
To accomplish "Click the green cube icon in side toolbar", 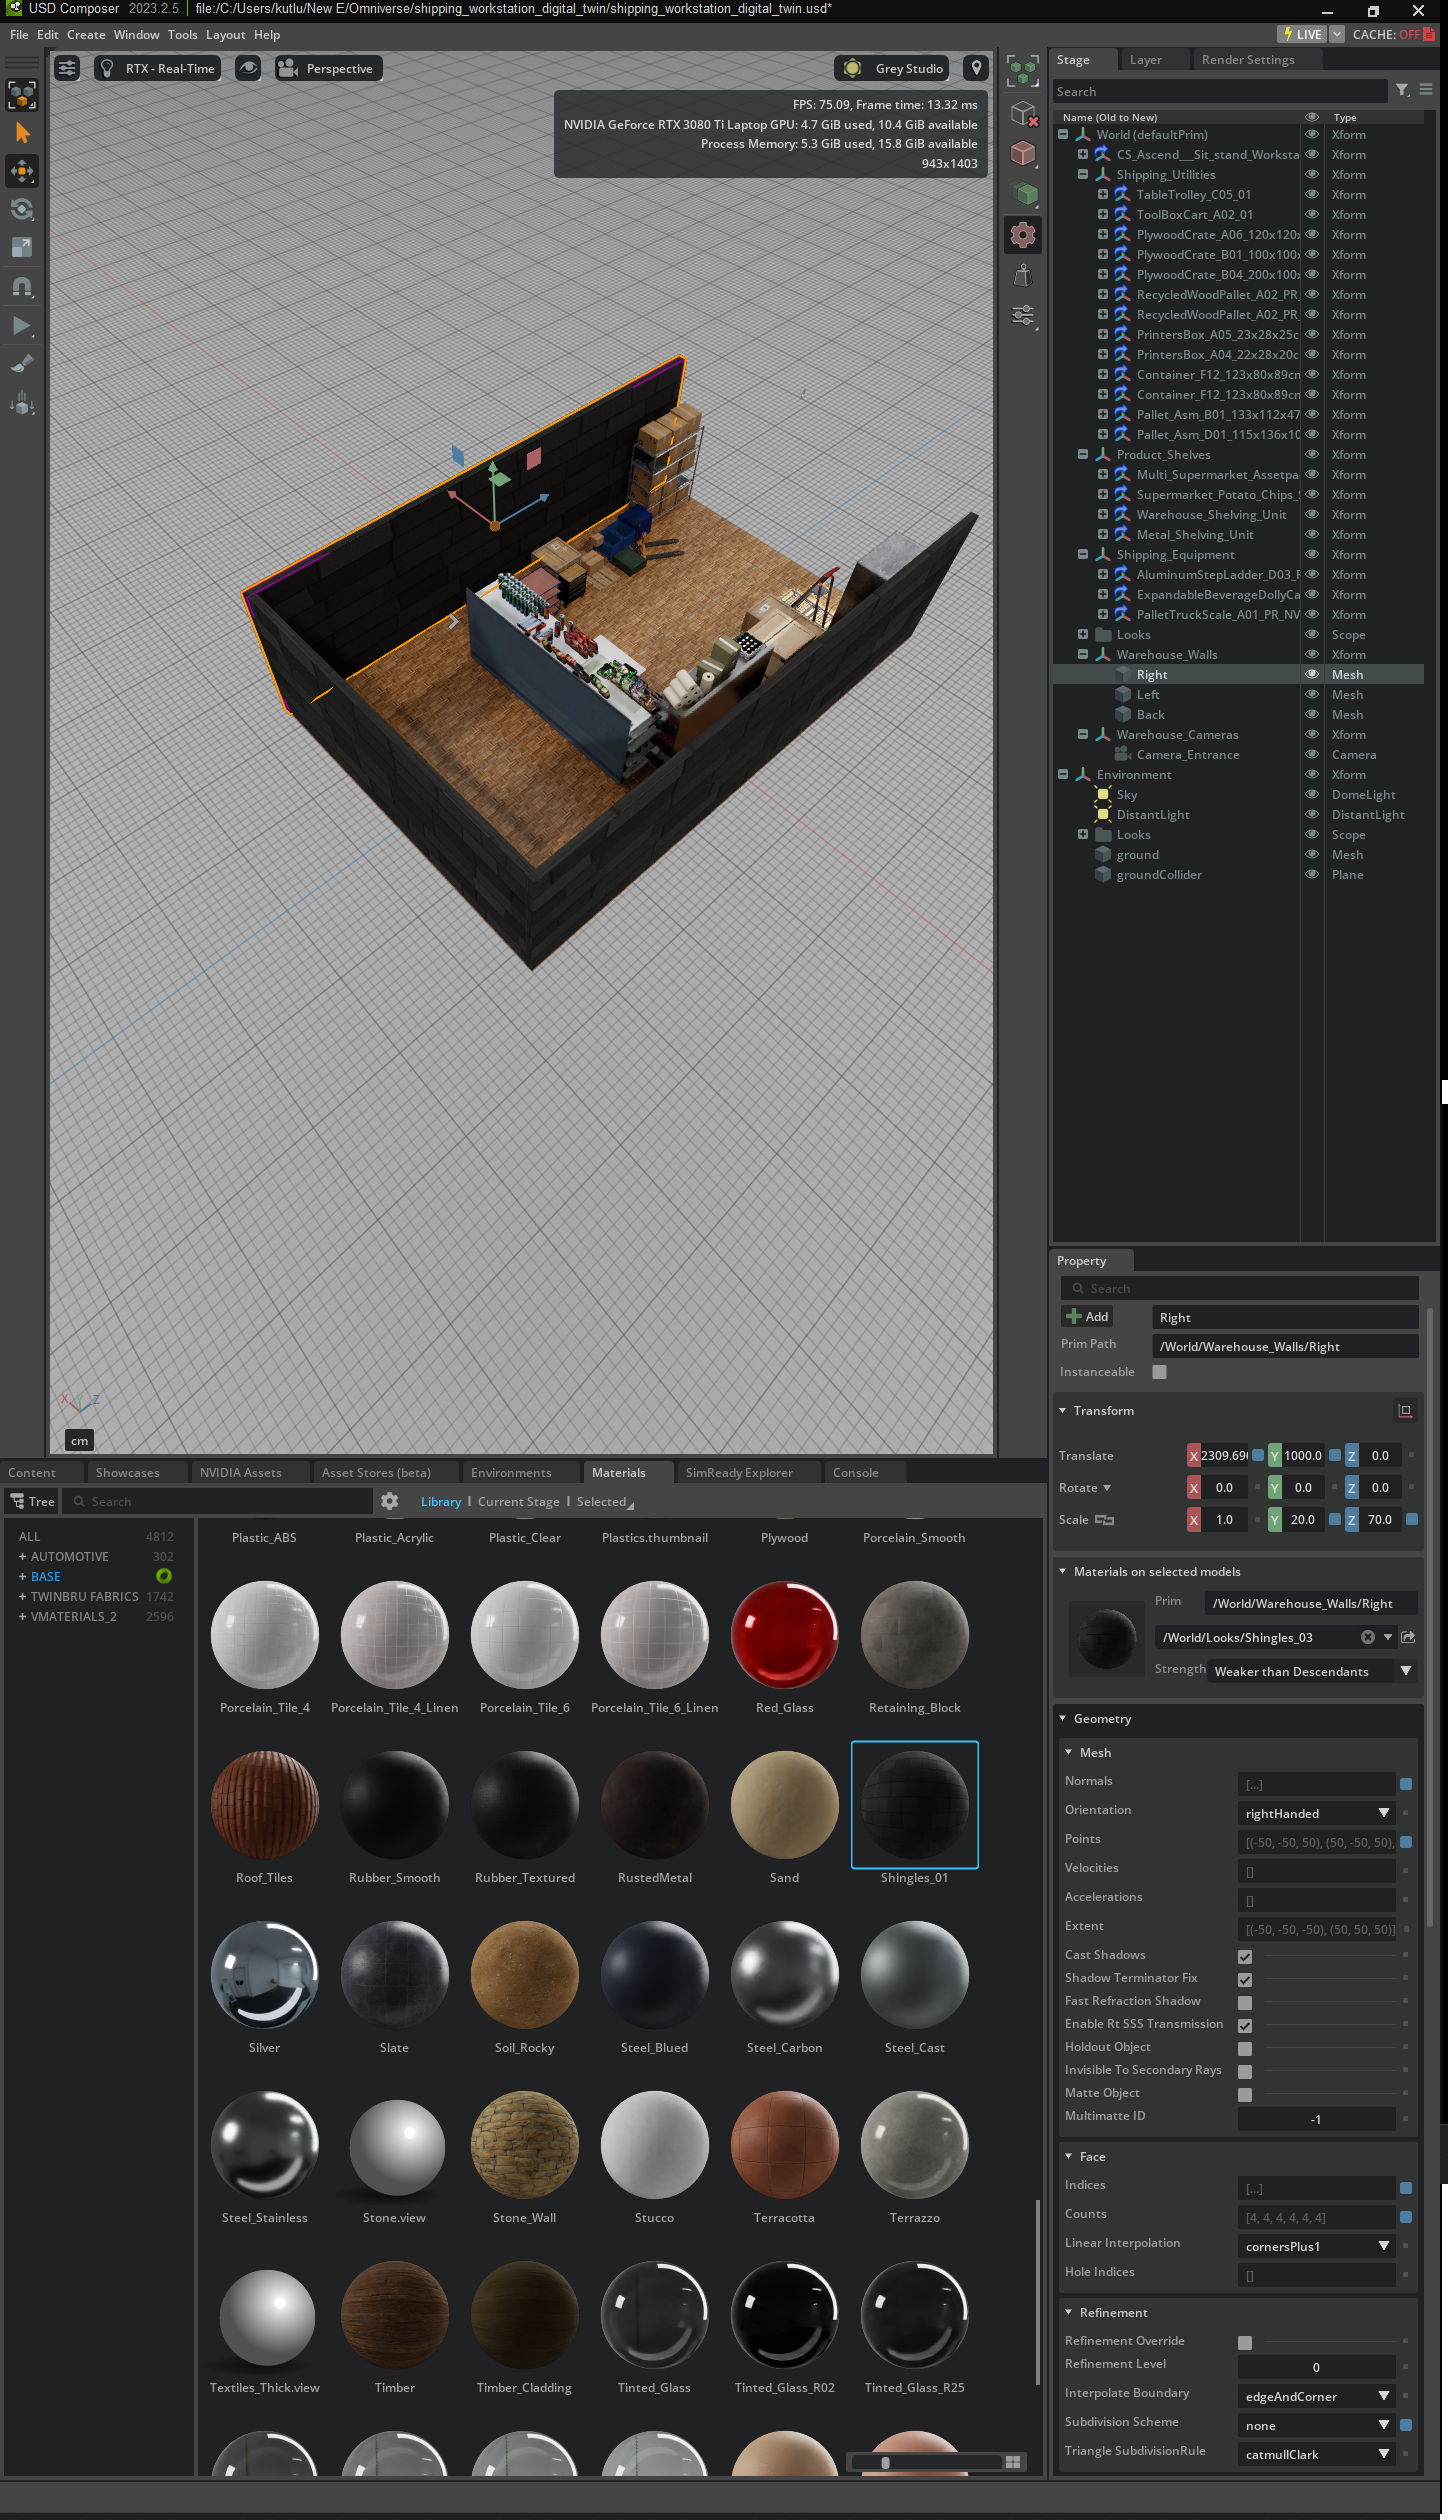I will tap(1023, 193).
